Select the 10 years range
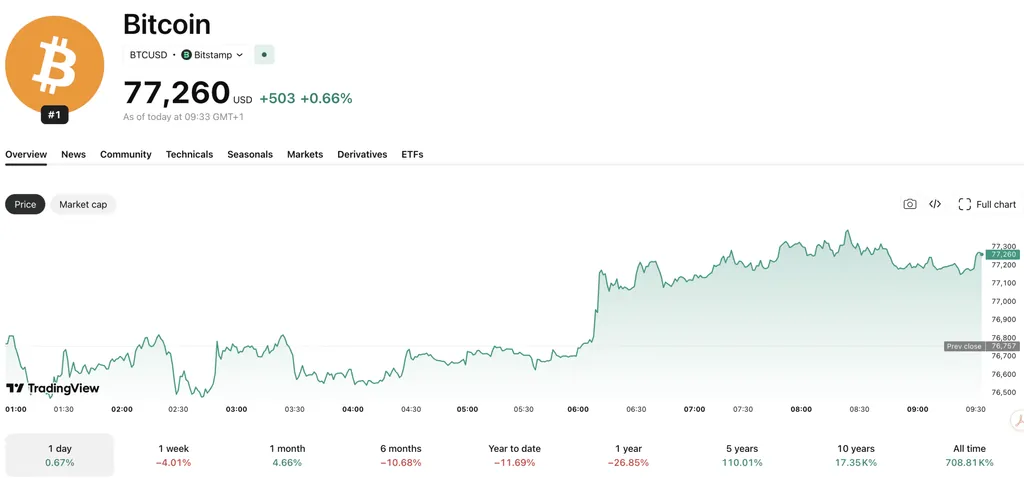The height and width of the screenshot is (478, 1024). 856,455
